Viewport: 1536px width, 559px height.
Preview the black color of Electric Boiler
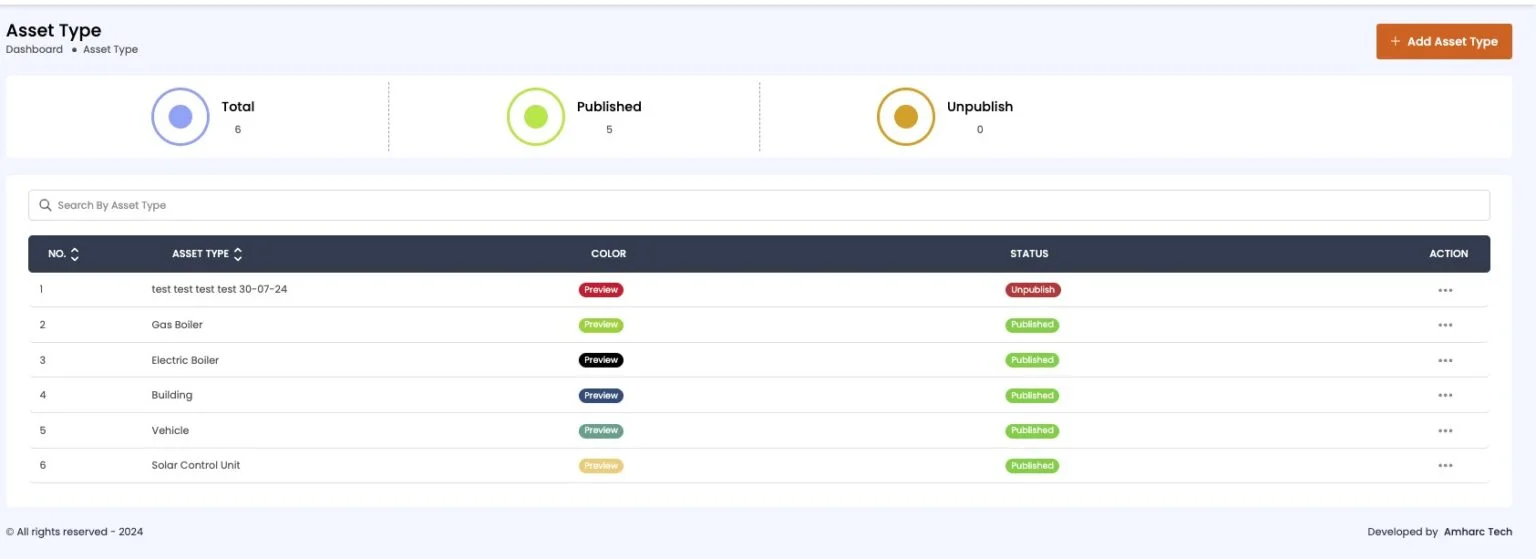click(600, 360)
